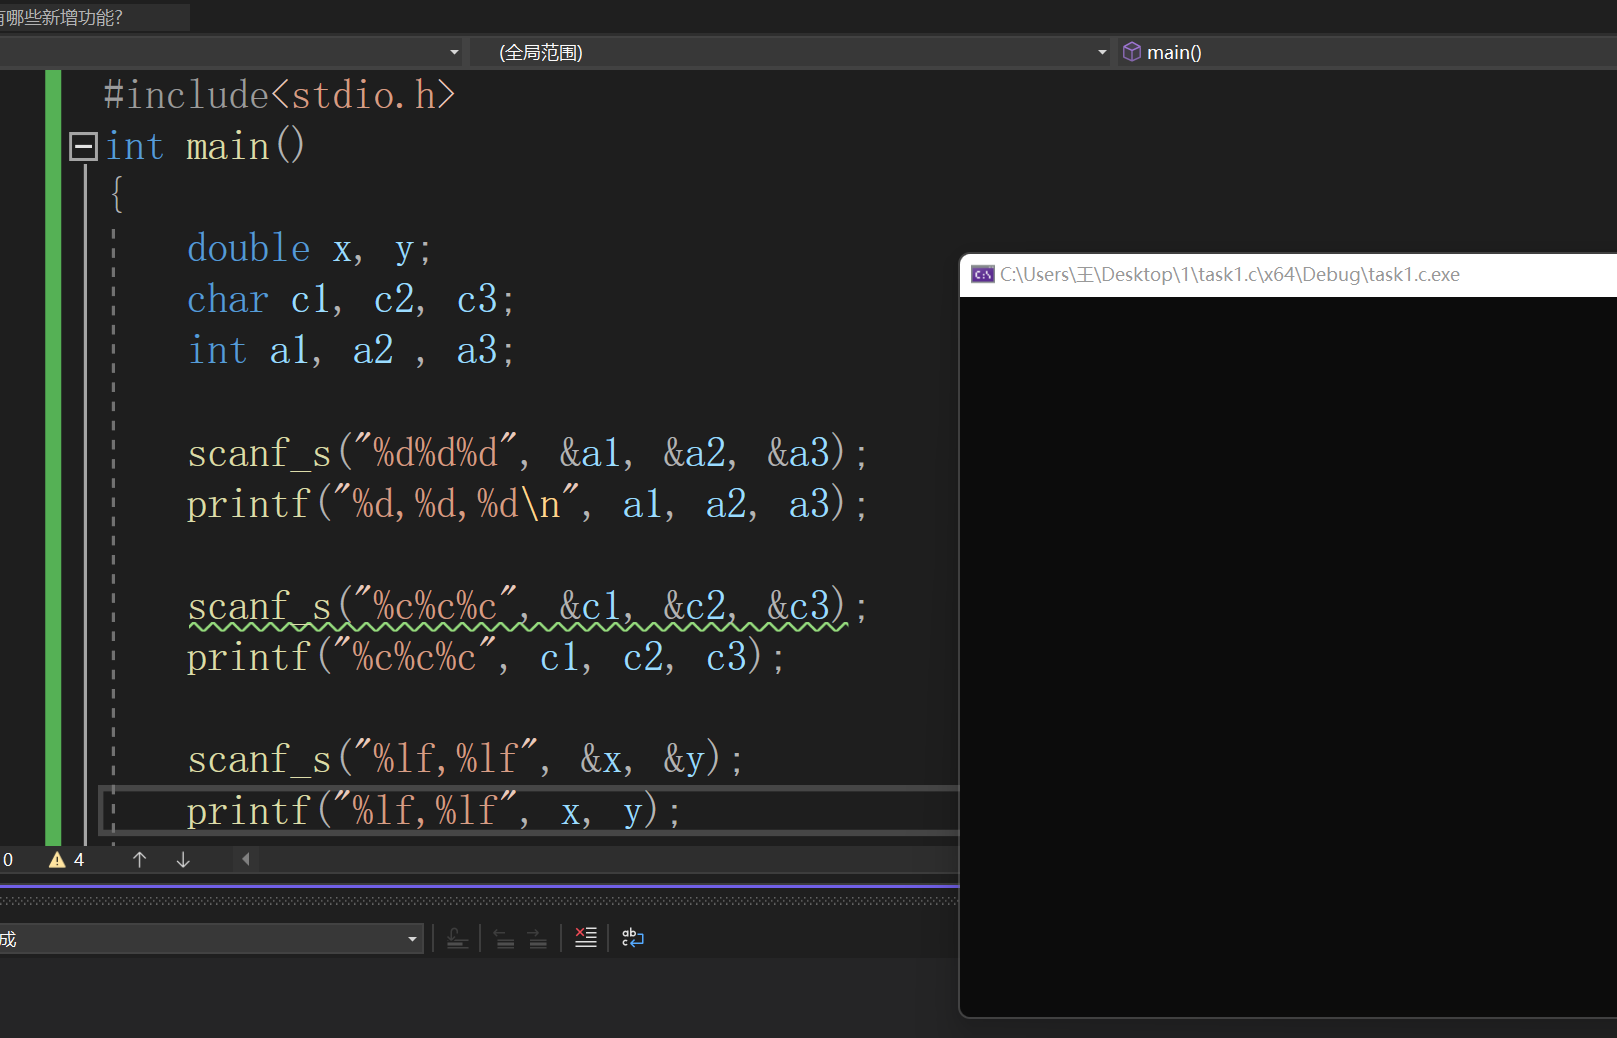Open the output source dropdown

pyautogui.click(x=411, y=939)
